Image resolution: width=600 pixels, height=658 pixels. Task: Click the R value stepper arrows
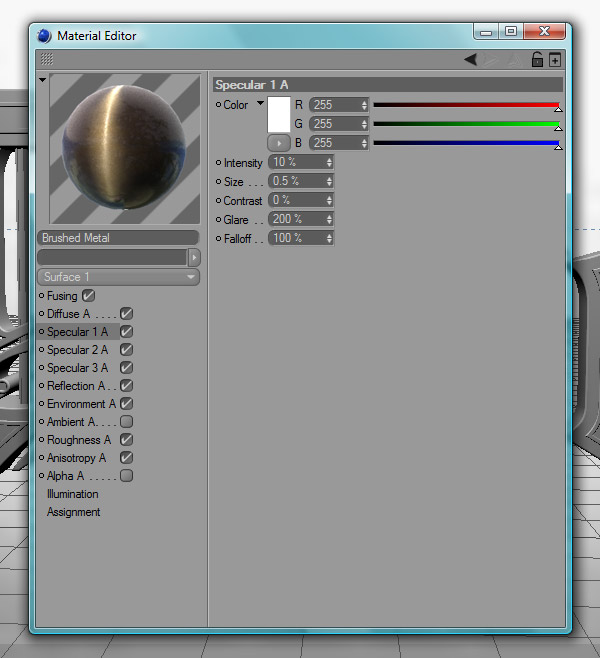[x=364, y=105]
